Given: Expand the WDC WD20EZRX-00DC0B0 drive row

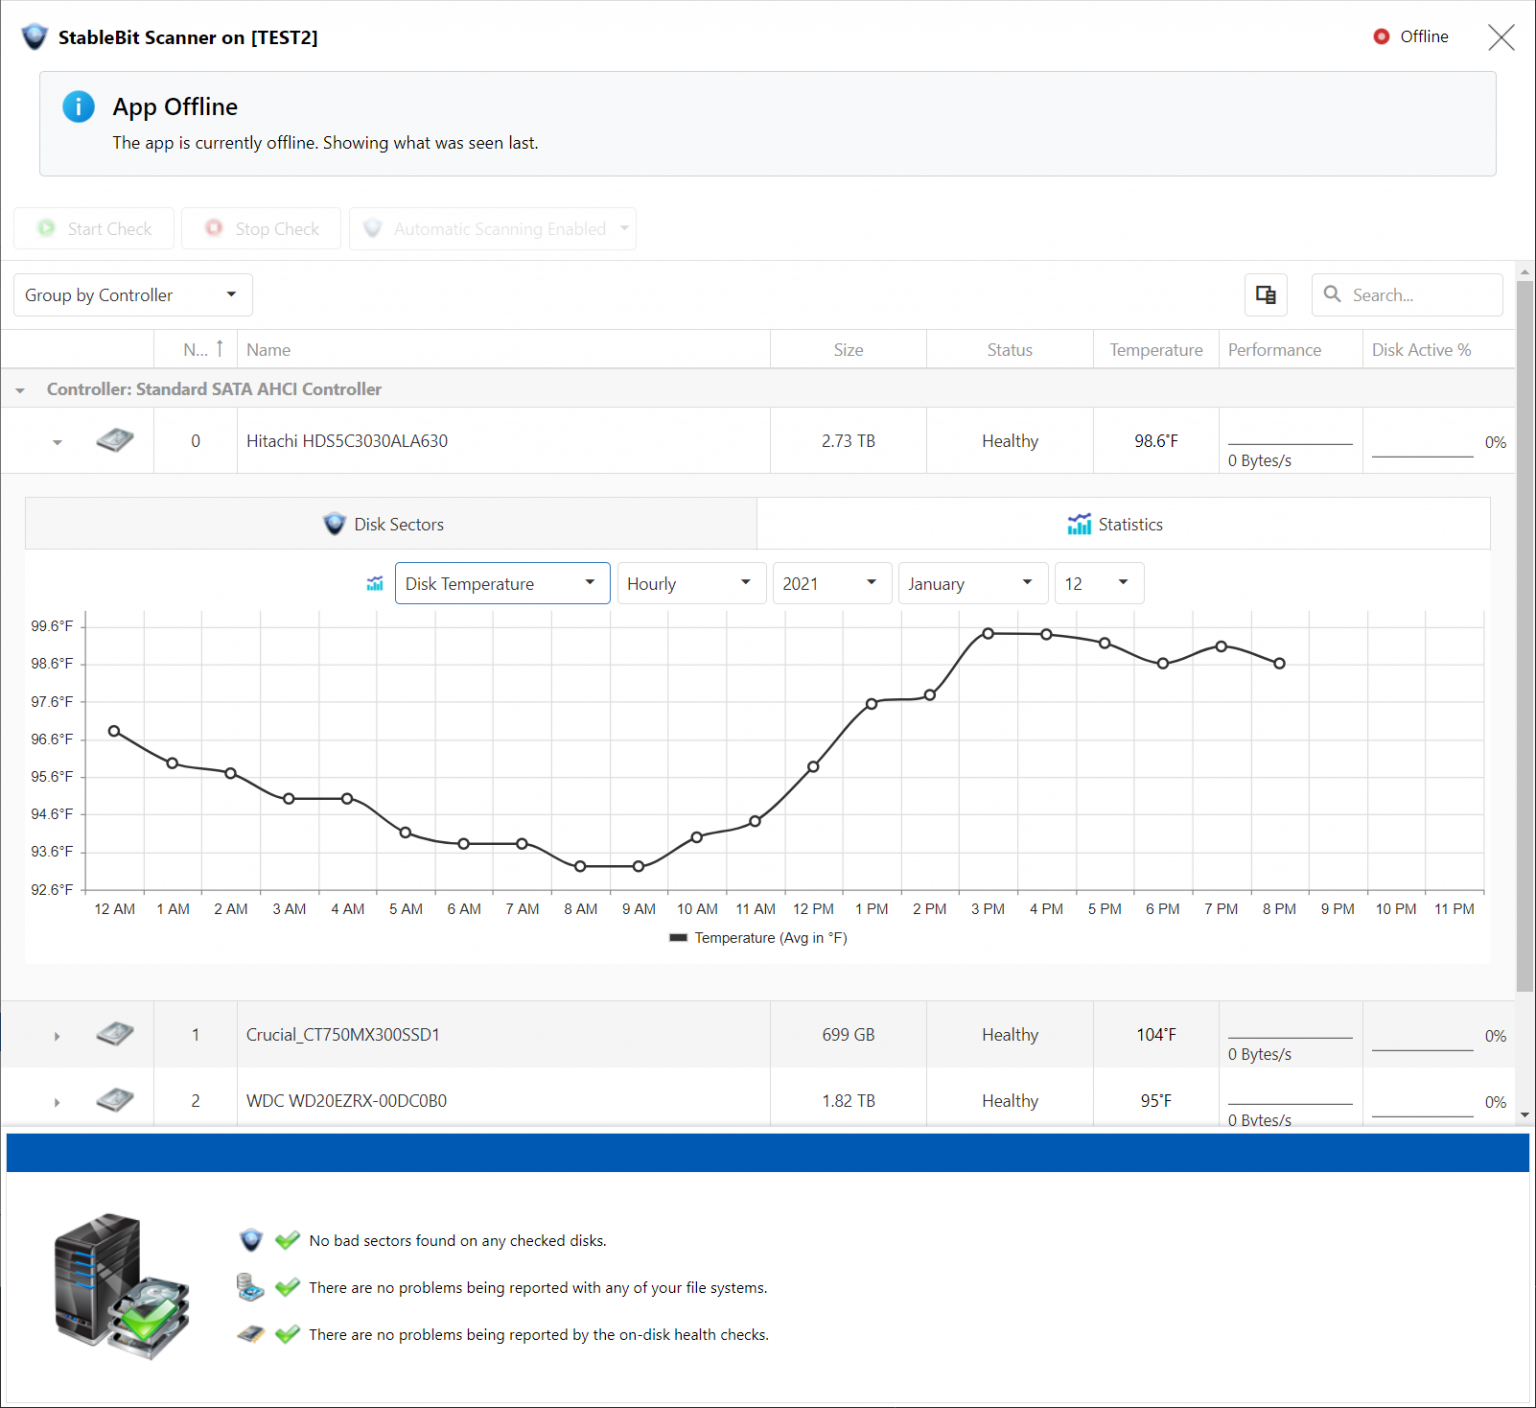Looking at the screenshot, I should coord(57,1101).
